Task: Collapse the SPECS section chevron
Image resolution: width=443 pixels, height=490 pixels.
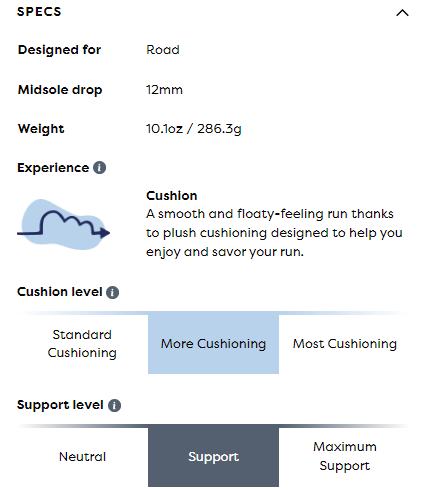Action: (x=402, y=13)
